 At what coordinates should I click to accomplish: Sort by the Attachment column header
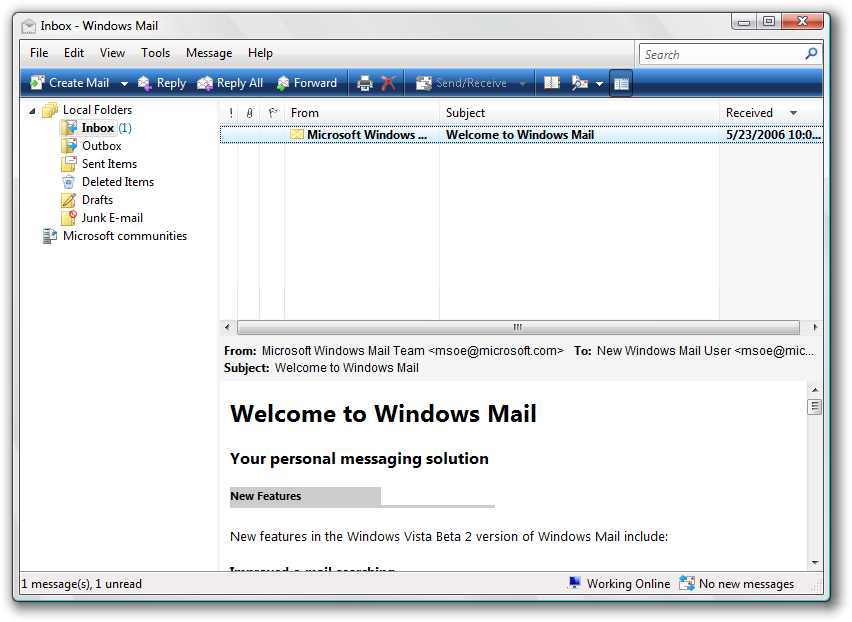249,113
